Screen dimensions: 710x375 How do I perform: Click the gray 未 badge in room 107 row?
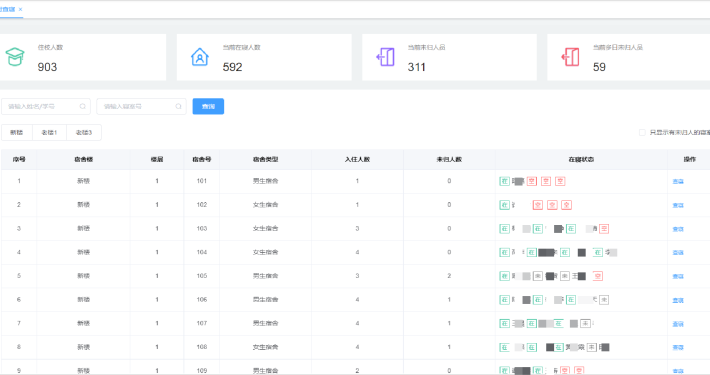click(x=585, y=323)
